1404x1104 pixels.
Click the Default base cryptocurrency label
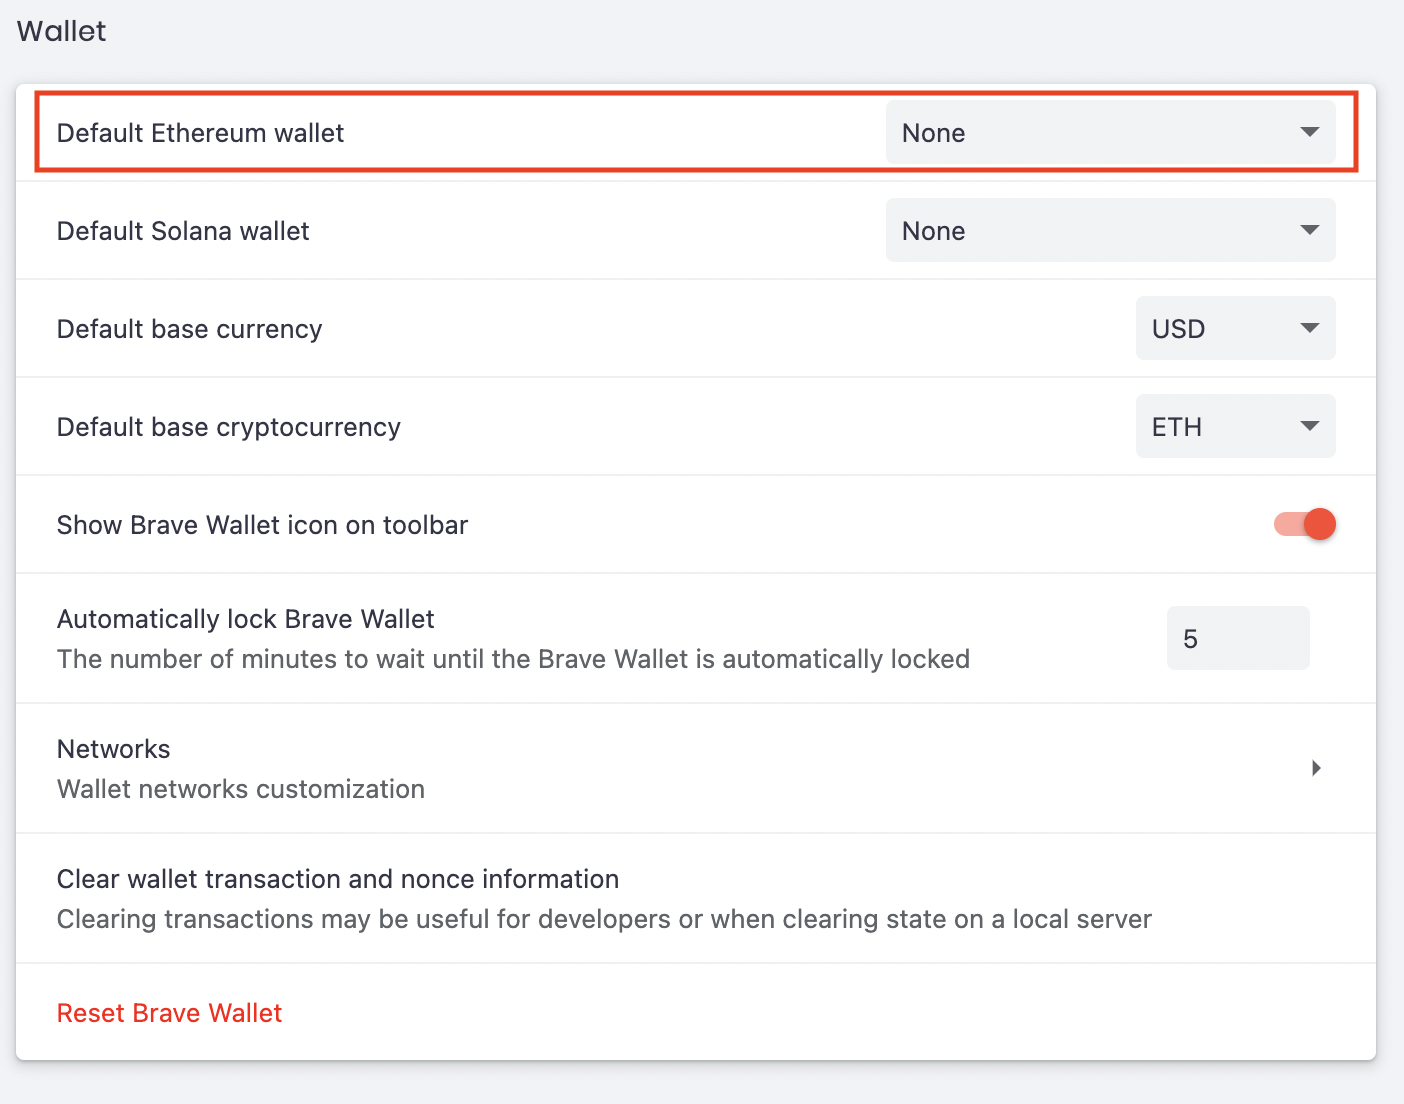coord(228,427)
